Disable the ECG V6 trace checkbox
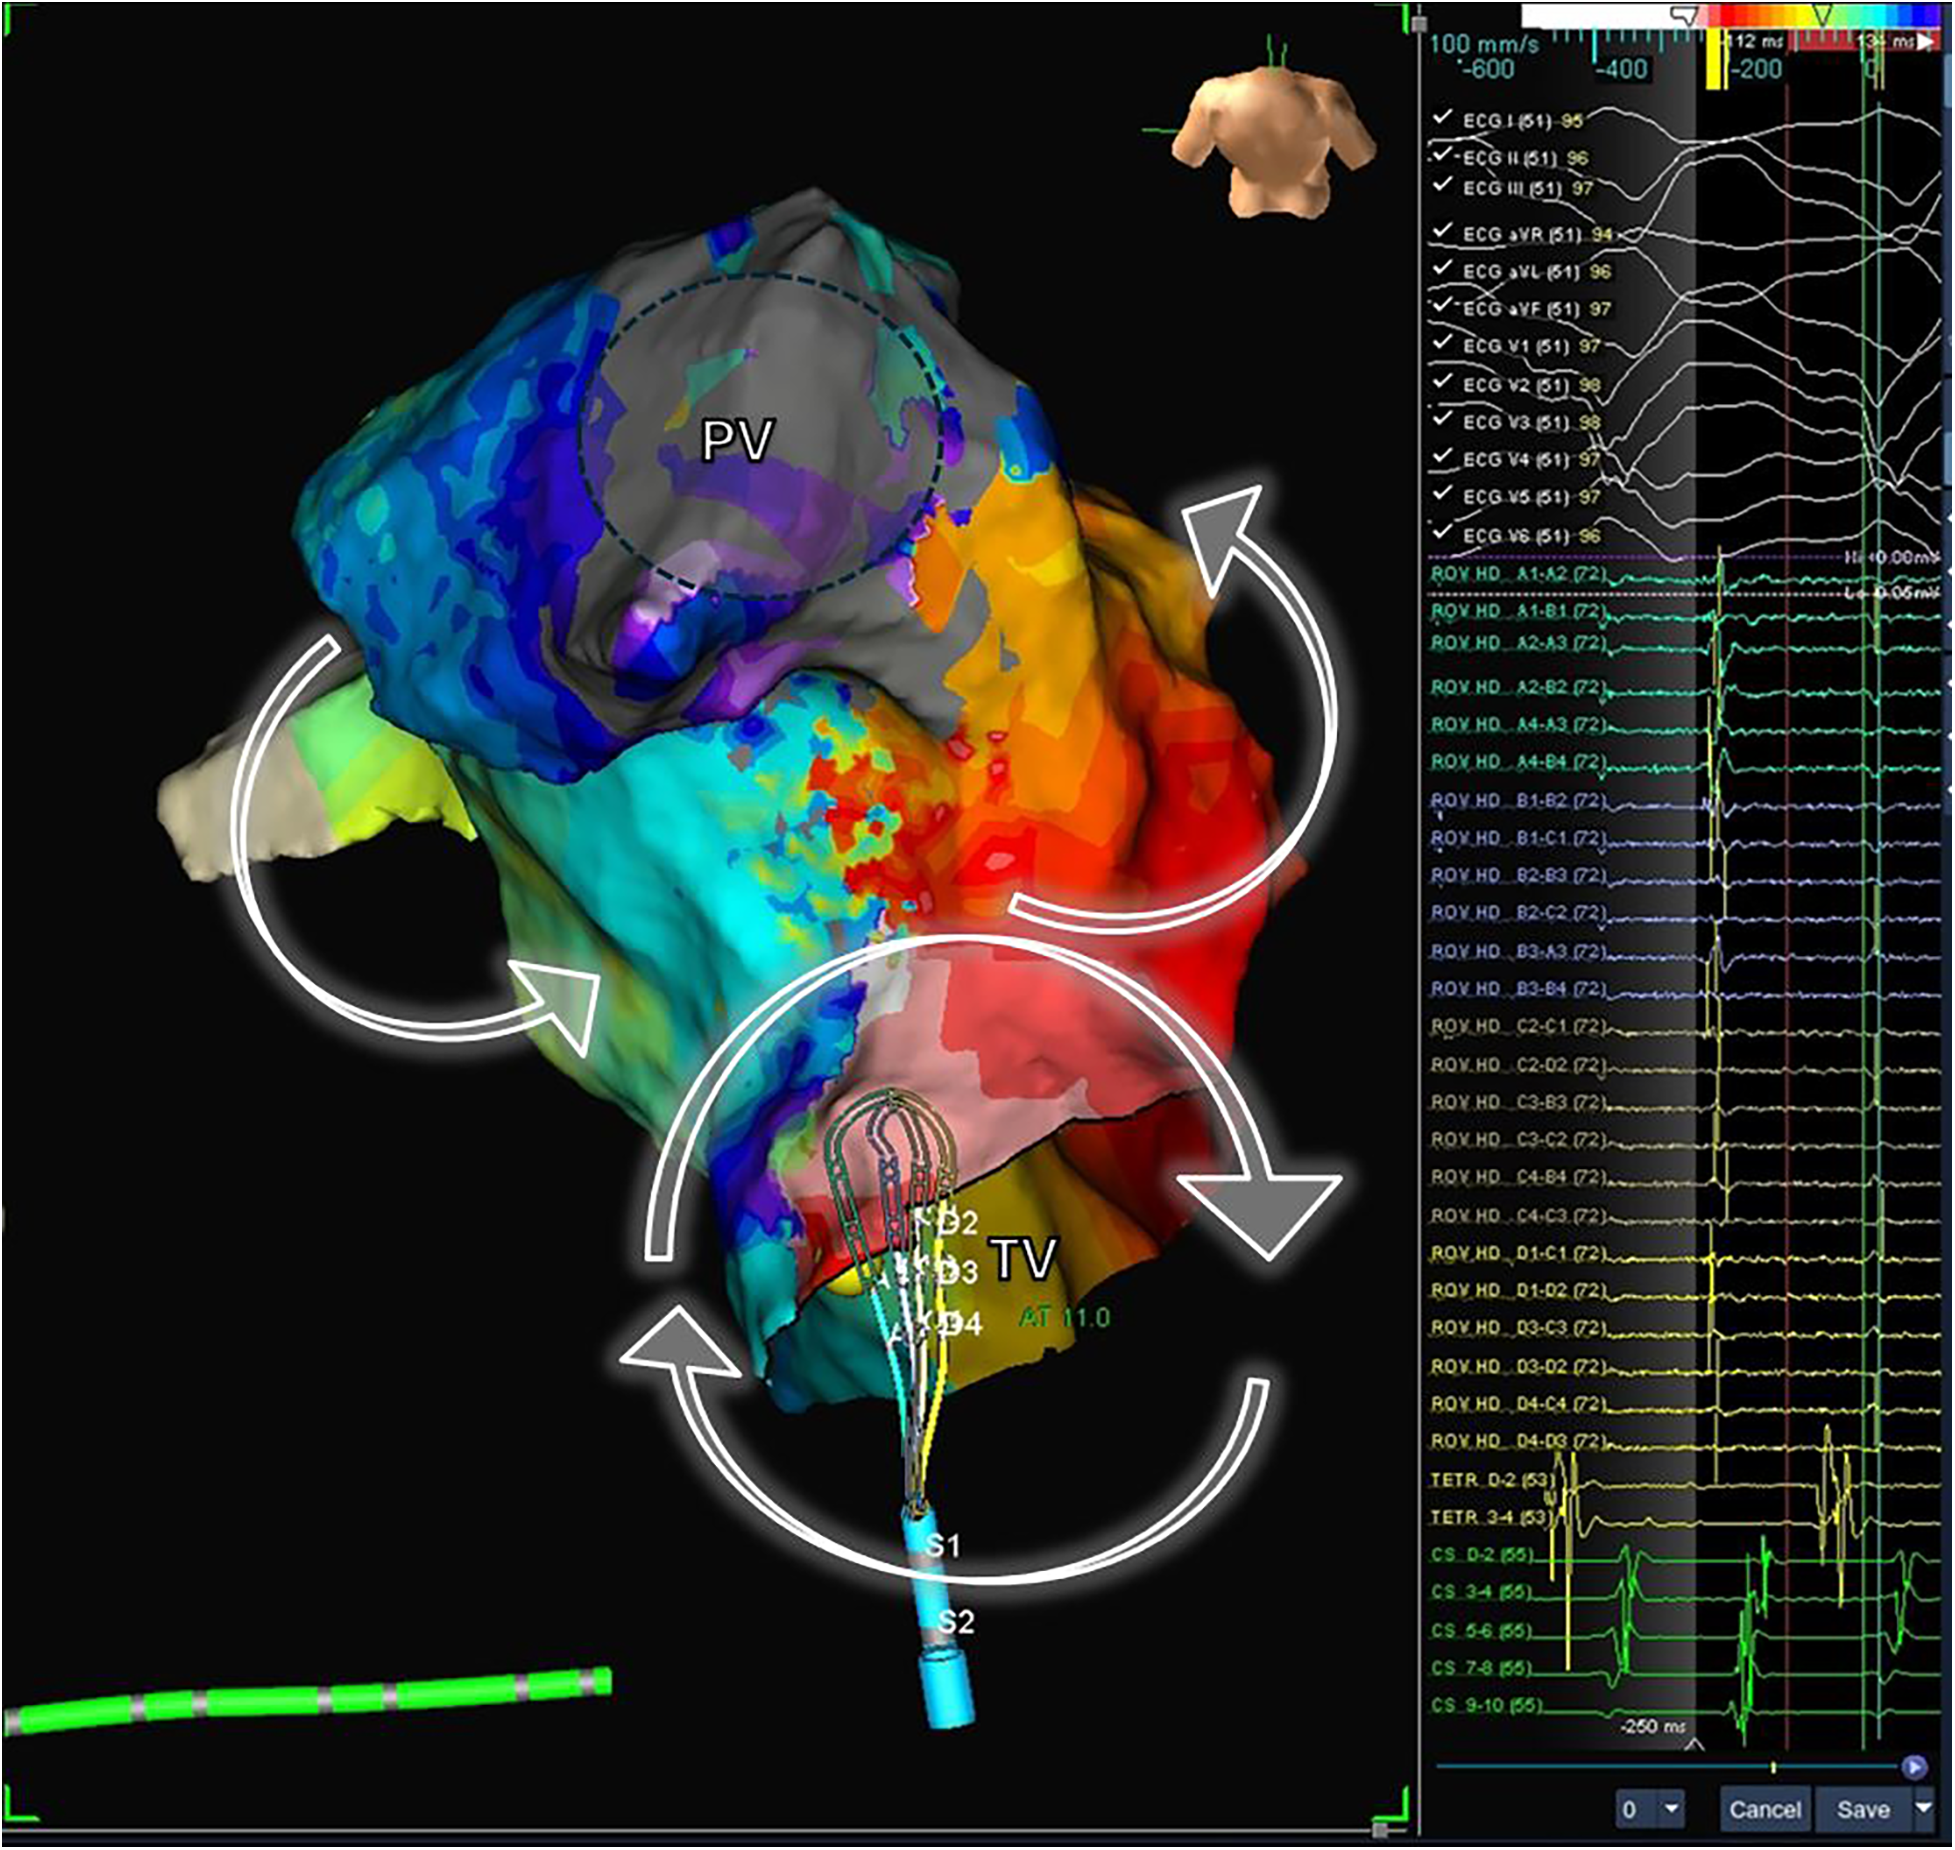Image resolution: width=1955 pixels, height=1850 pixels. point(1441,533)
